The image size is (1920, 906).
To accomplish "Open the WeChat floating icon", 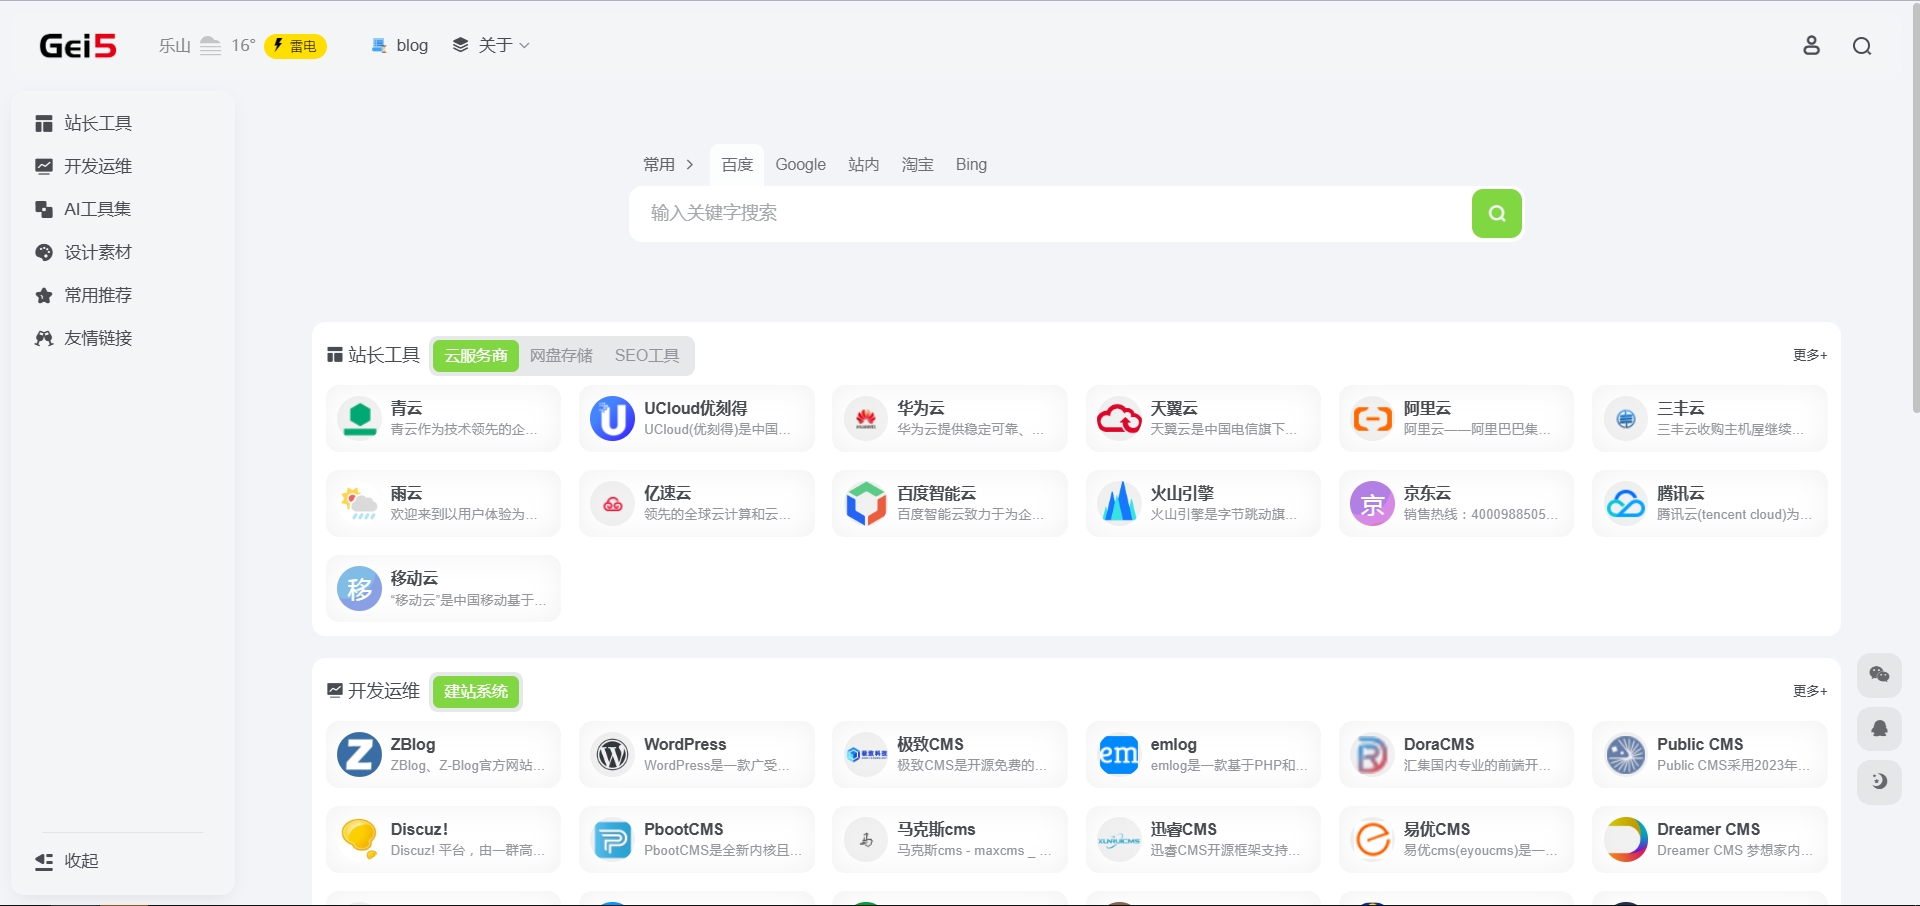I will coord(1879,675).
